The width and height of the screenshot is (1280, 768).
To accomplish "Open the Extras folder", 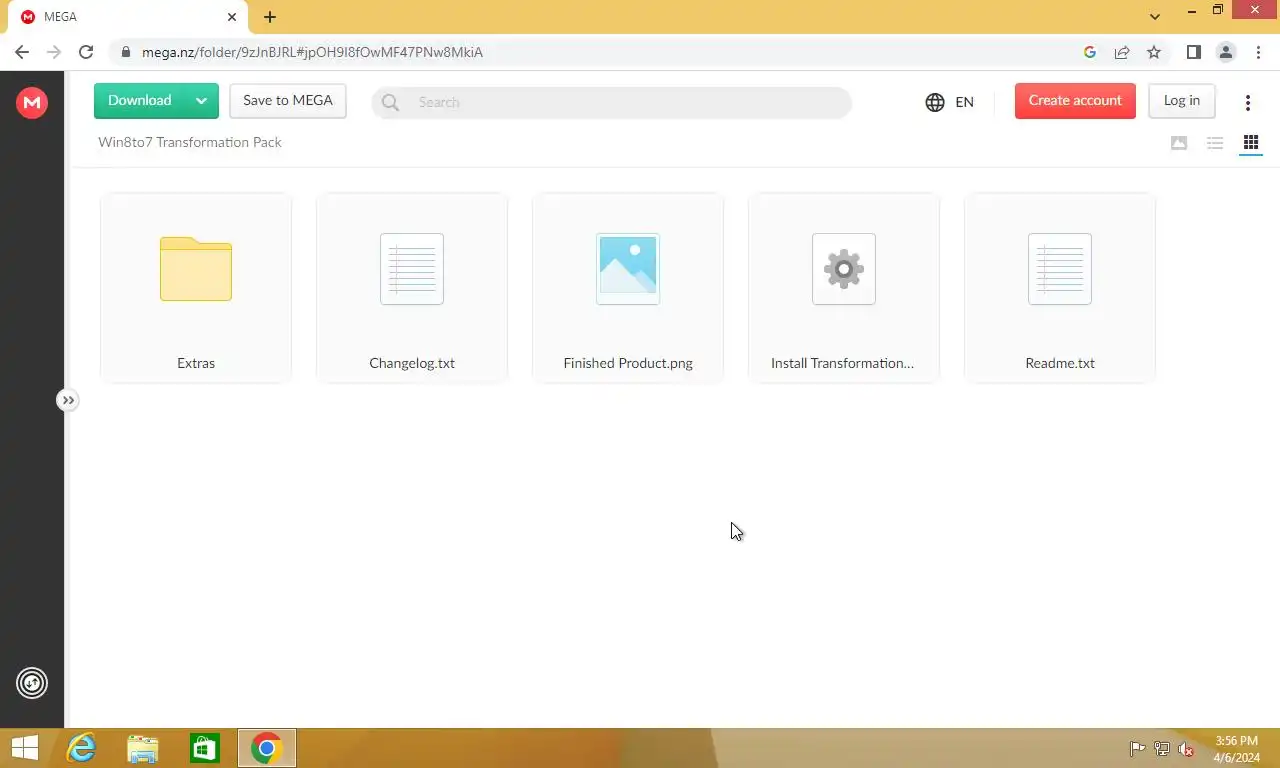I will [196, 288].
